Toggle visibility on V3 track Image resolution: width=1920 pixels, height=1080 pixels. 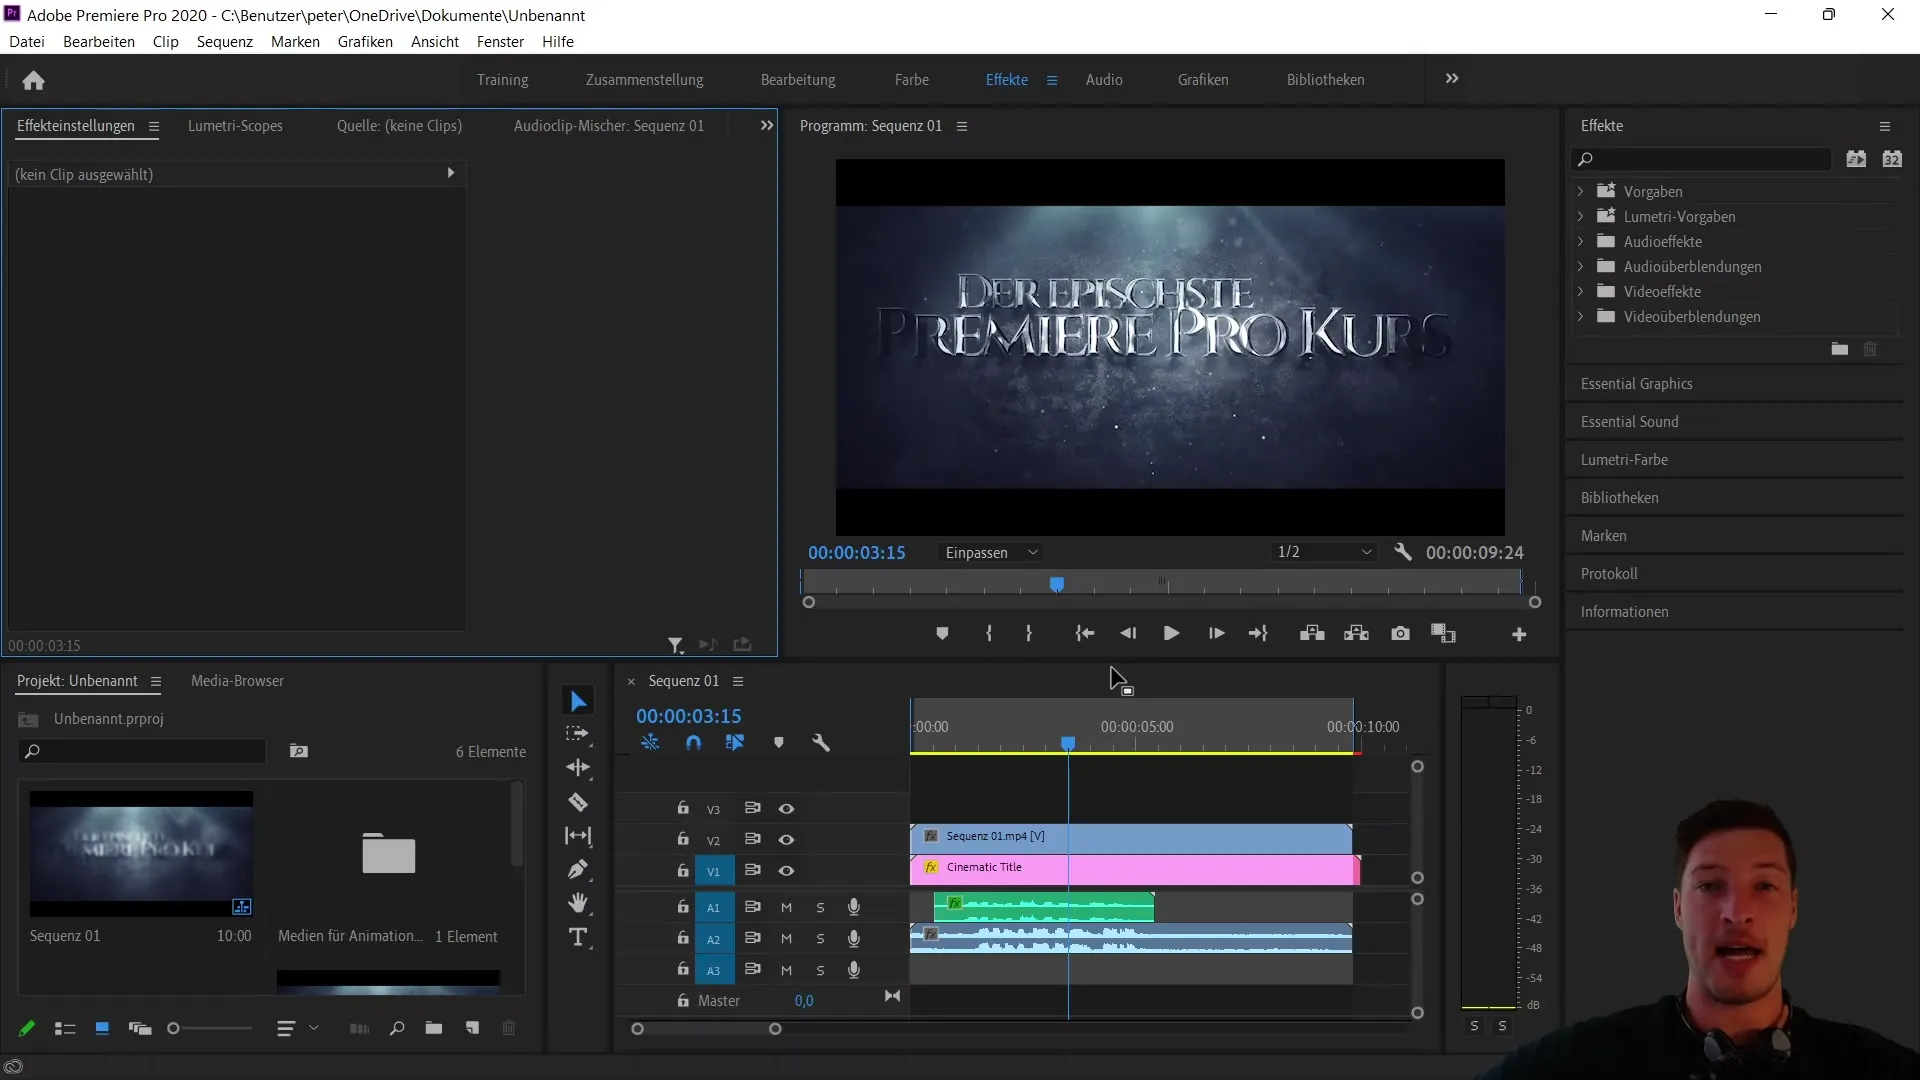(787, 808)
